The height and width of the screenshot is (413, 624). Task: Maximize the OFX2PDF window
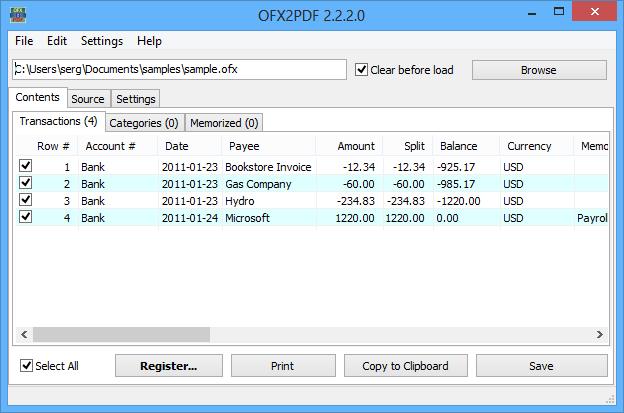[x=559, y=12]
